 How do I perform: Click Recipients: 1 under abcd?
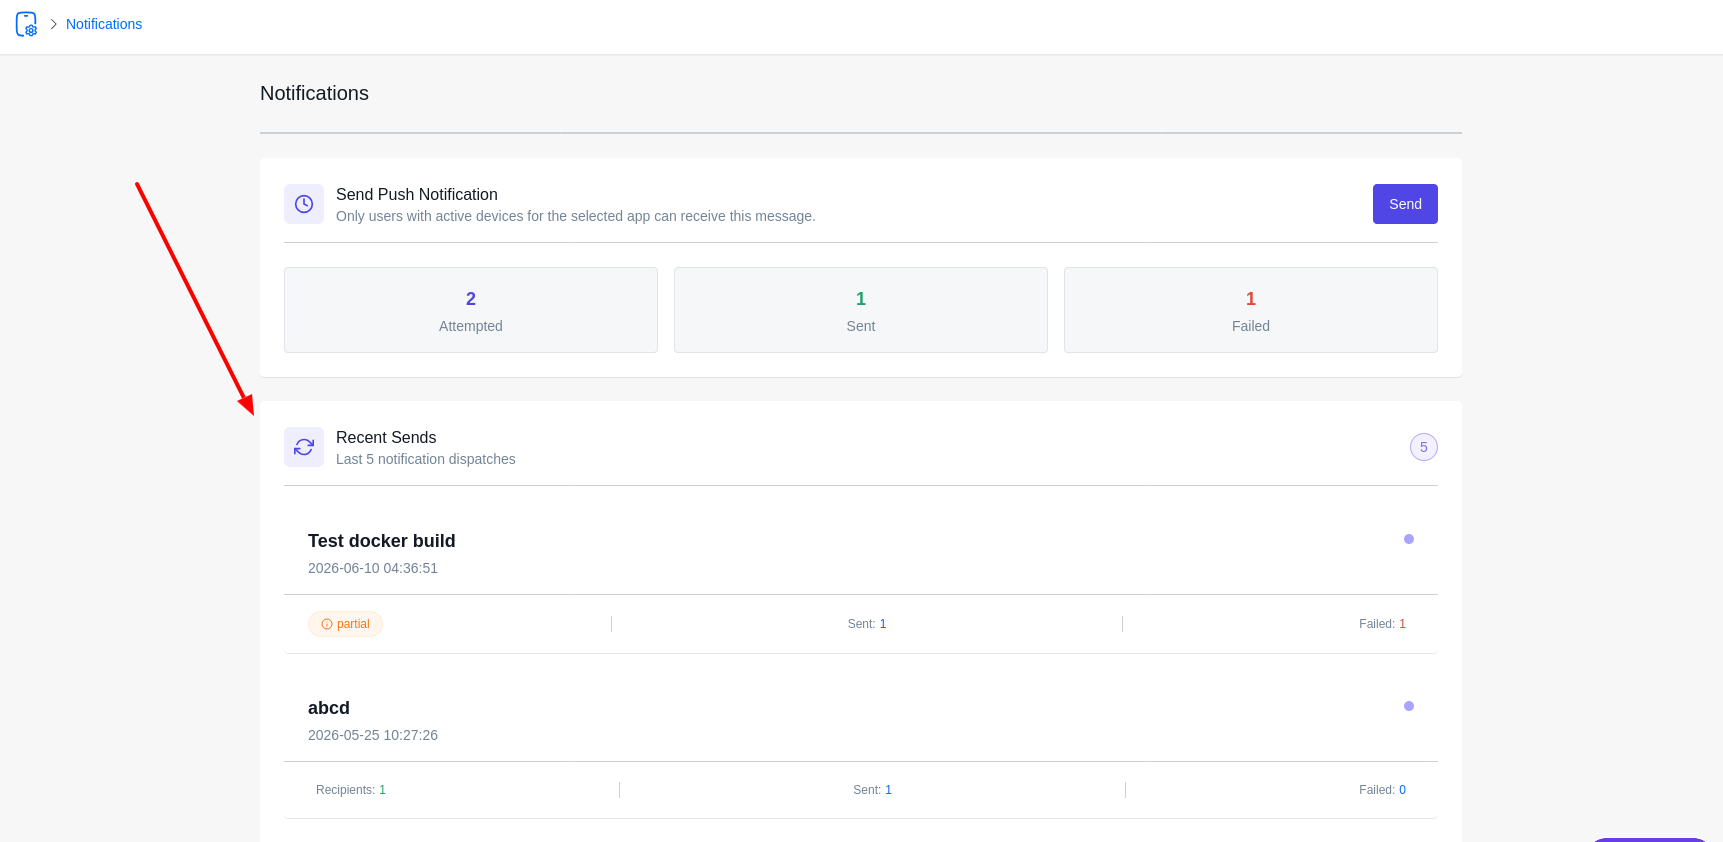(x=351, y=790)
